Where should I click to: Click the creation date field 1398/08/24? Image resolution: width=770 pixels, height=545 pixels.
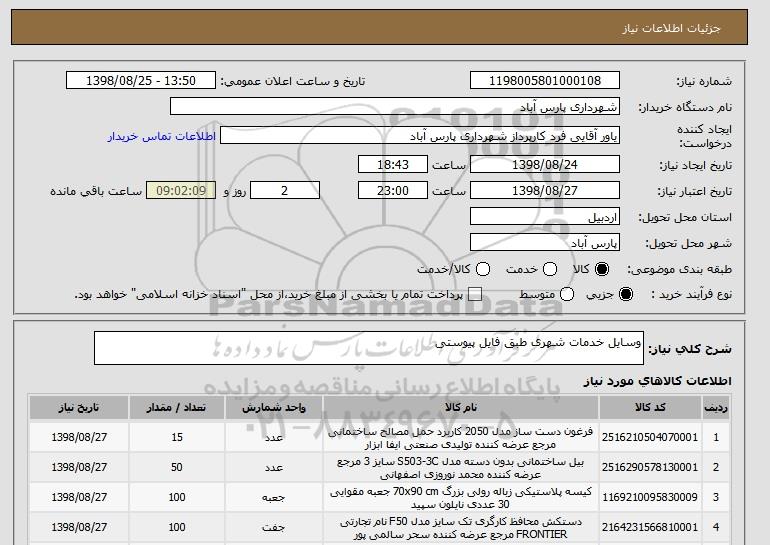coord(545,164)
